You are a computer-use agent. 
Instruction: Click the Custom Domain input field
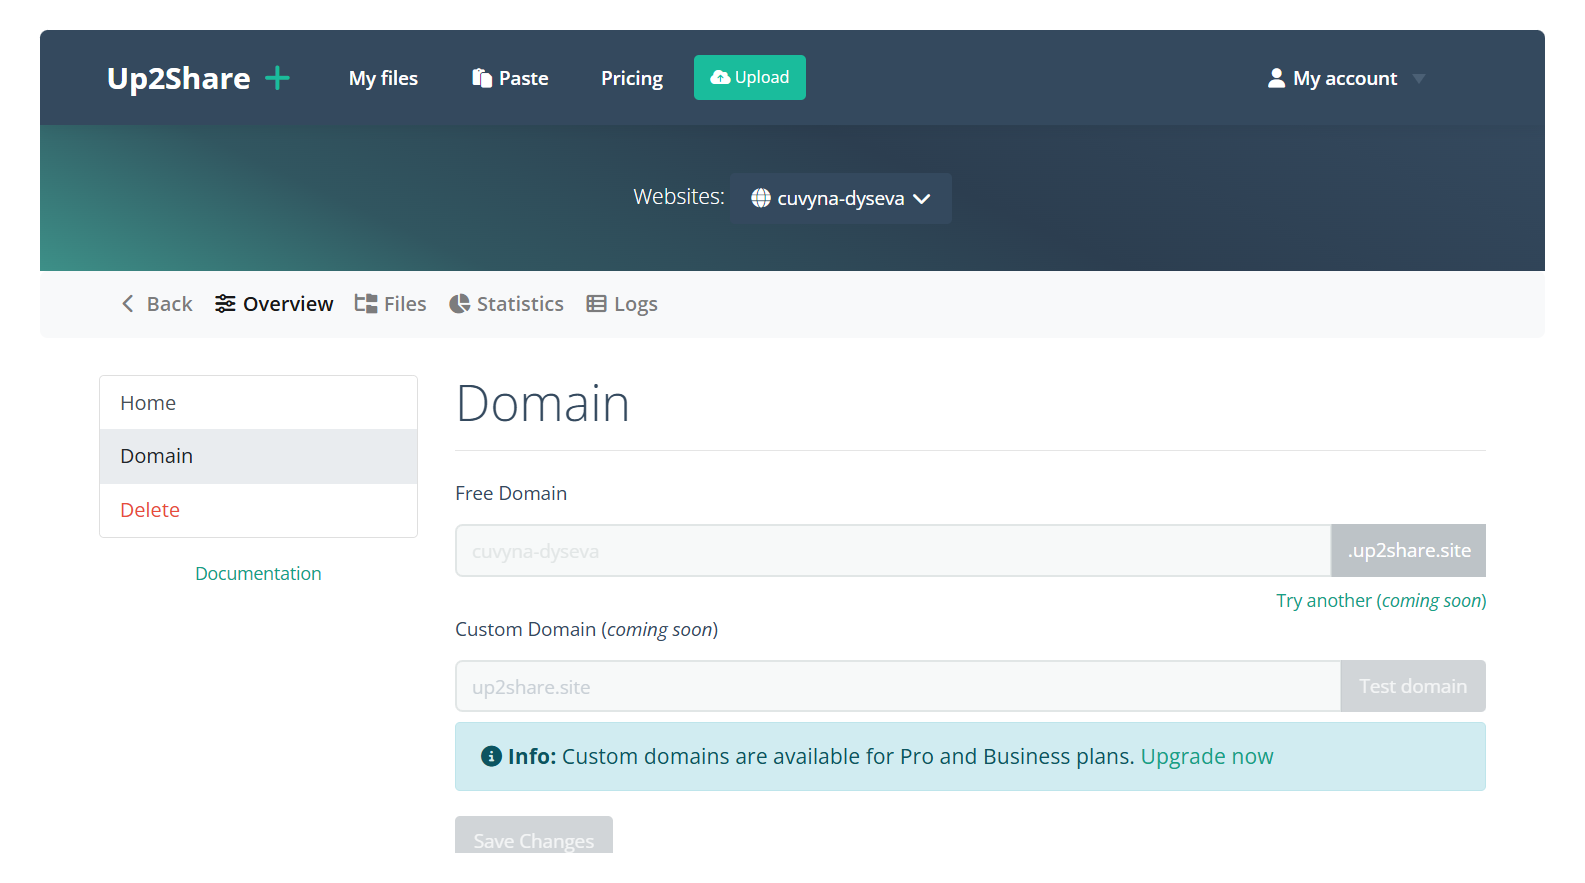(898, 686)
